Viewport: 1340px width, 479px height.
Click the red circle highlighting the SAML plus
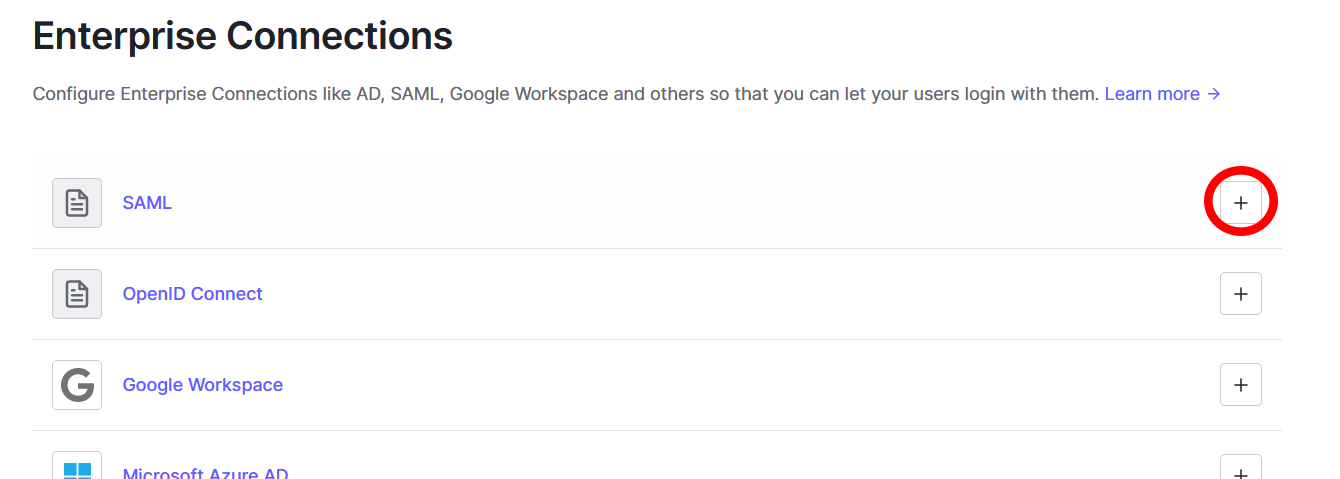pyautogui.click(x=1241, y=201)
